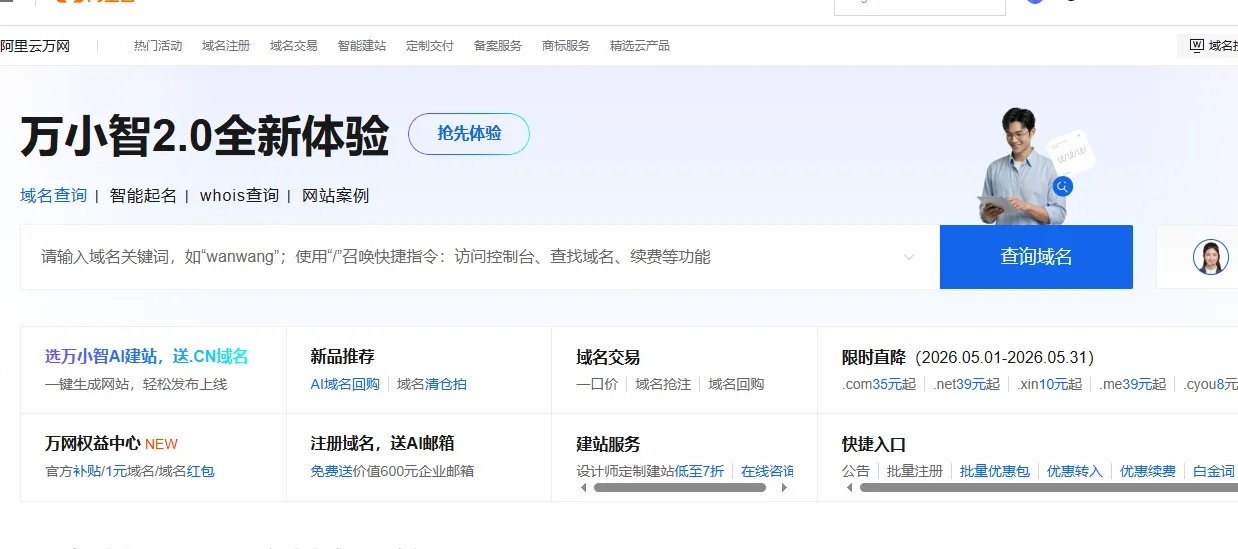This screenshot has width=1238, height=549.
Task: Click left scroll arrow under 快捷入口
Action: tap(850, 488)
